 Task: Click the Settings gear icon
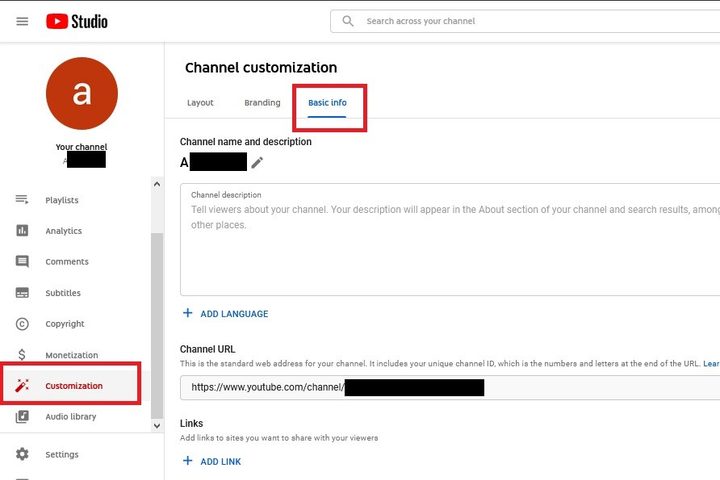point(22,454)
